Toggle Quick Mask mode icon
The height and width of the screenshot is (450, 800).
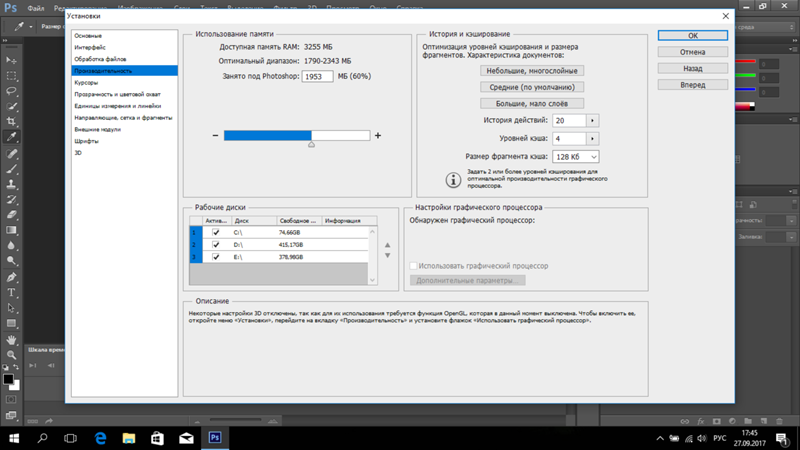11,399
